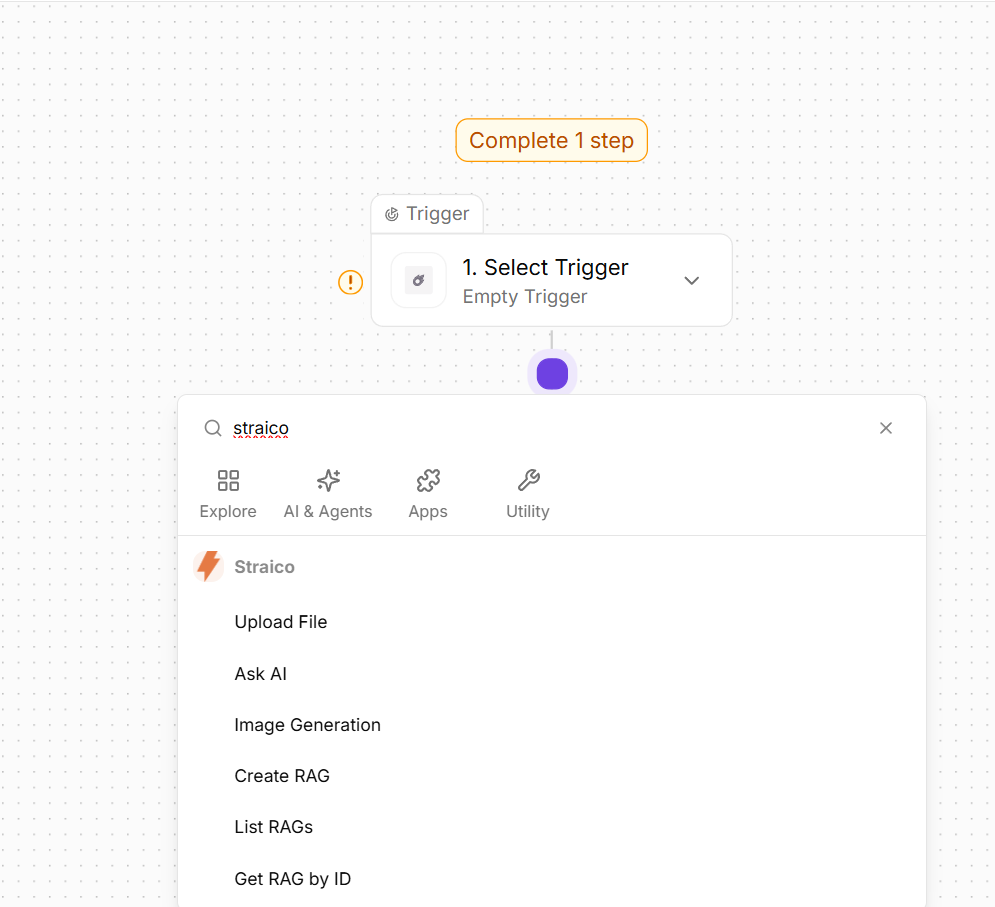
Task: Select the Trigger label above the node
Action: (x=427, y=214)
